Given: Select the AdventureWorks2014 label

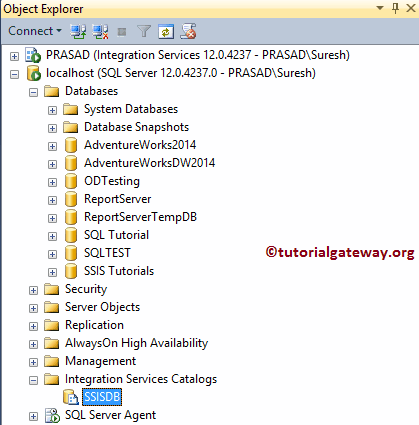Looking at the screenshot, I should (x=140, y=145).
